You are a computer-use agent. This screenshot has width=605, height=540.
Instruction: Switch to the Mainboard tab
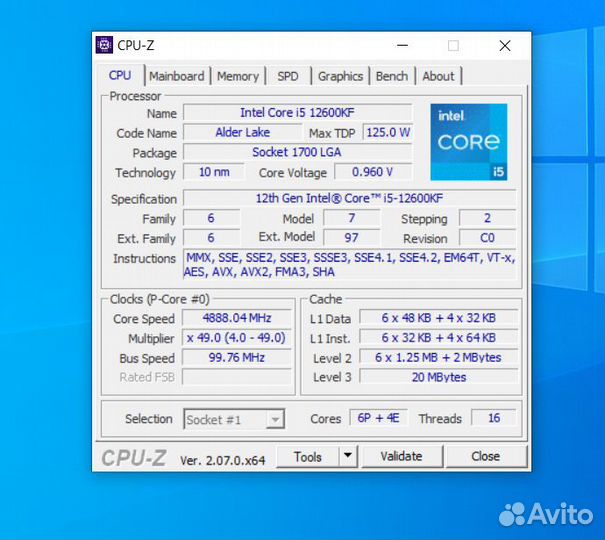(177, 76)
